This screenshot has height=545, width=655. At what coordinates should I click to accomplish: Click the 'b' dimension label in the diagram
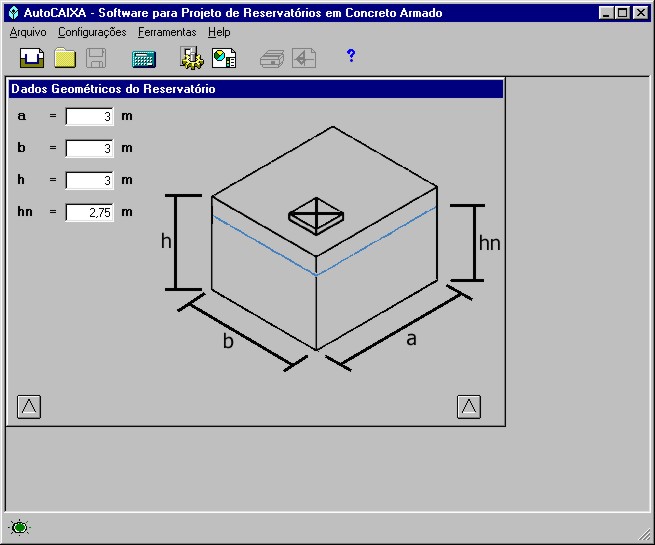(228, 341)
